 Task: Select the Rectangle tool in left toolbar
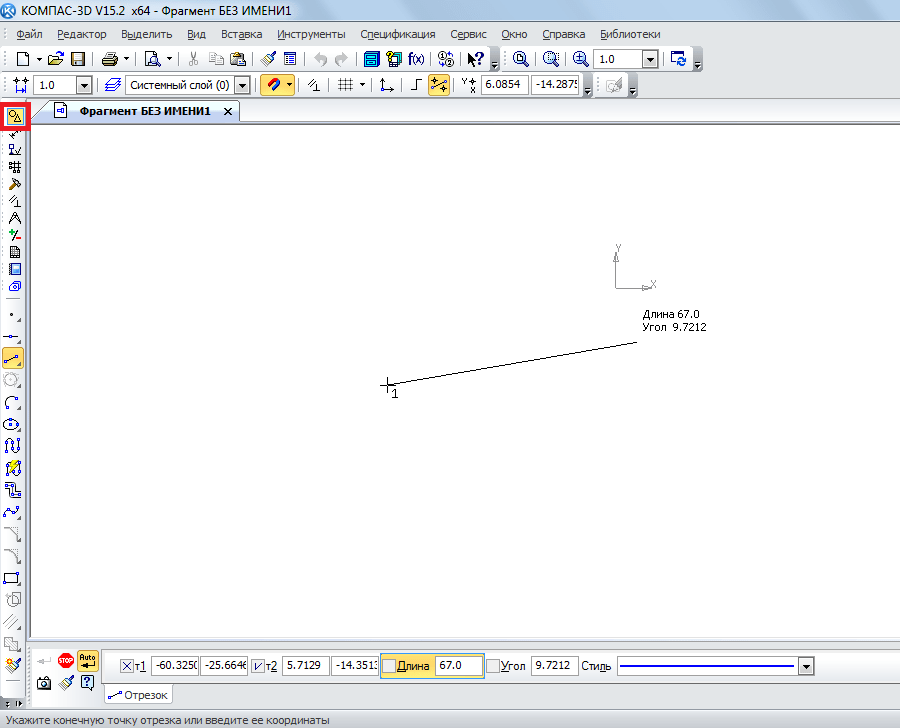tap(13, 578)
